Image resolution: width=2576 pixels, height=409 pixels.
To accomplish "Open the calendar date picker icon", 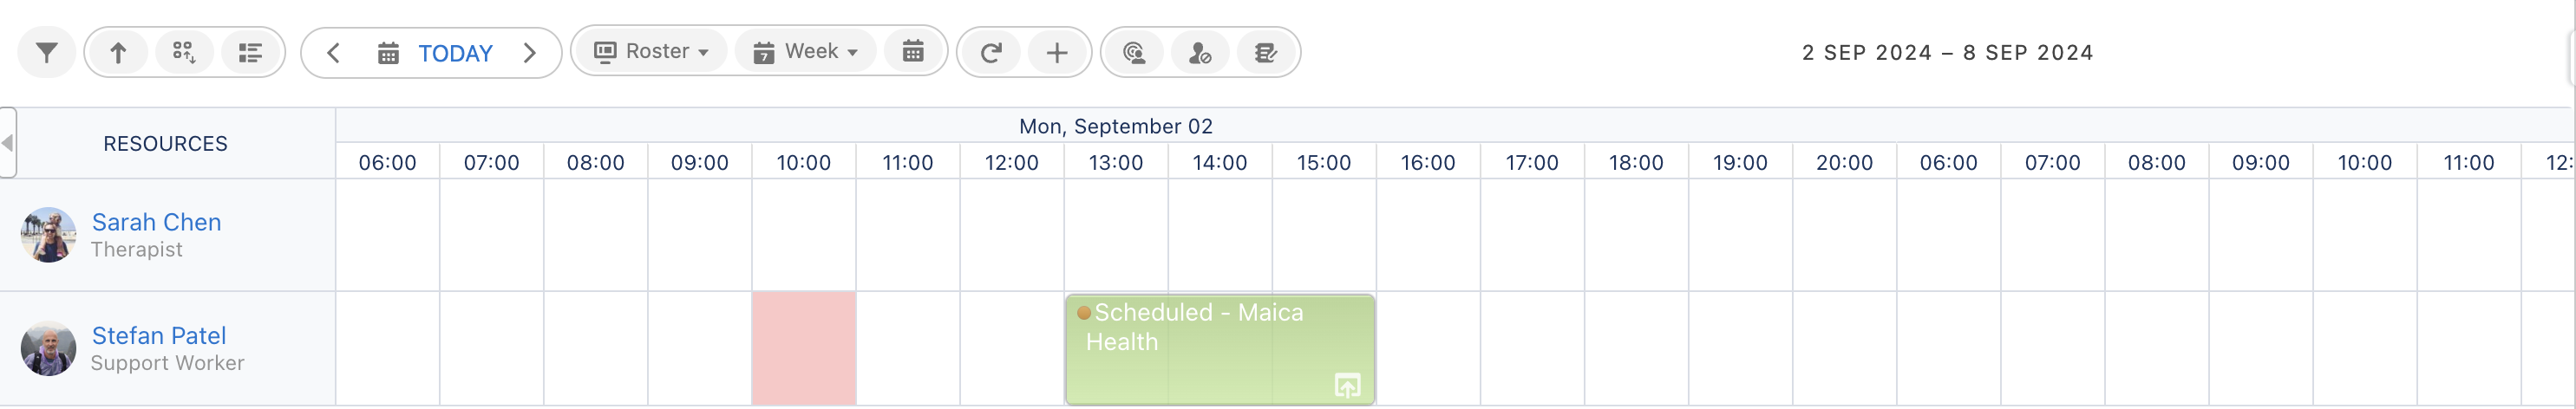I will click(913, 52).
